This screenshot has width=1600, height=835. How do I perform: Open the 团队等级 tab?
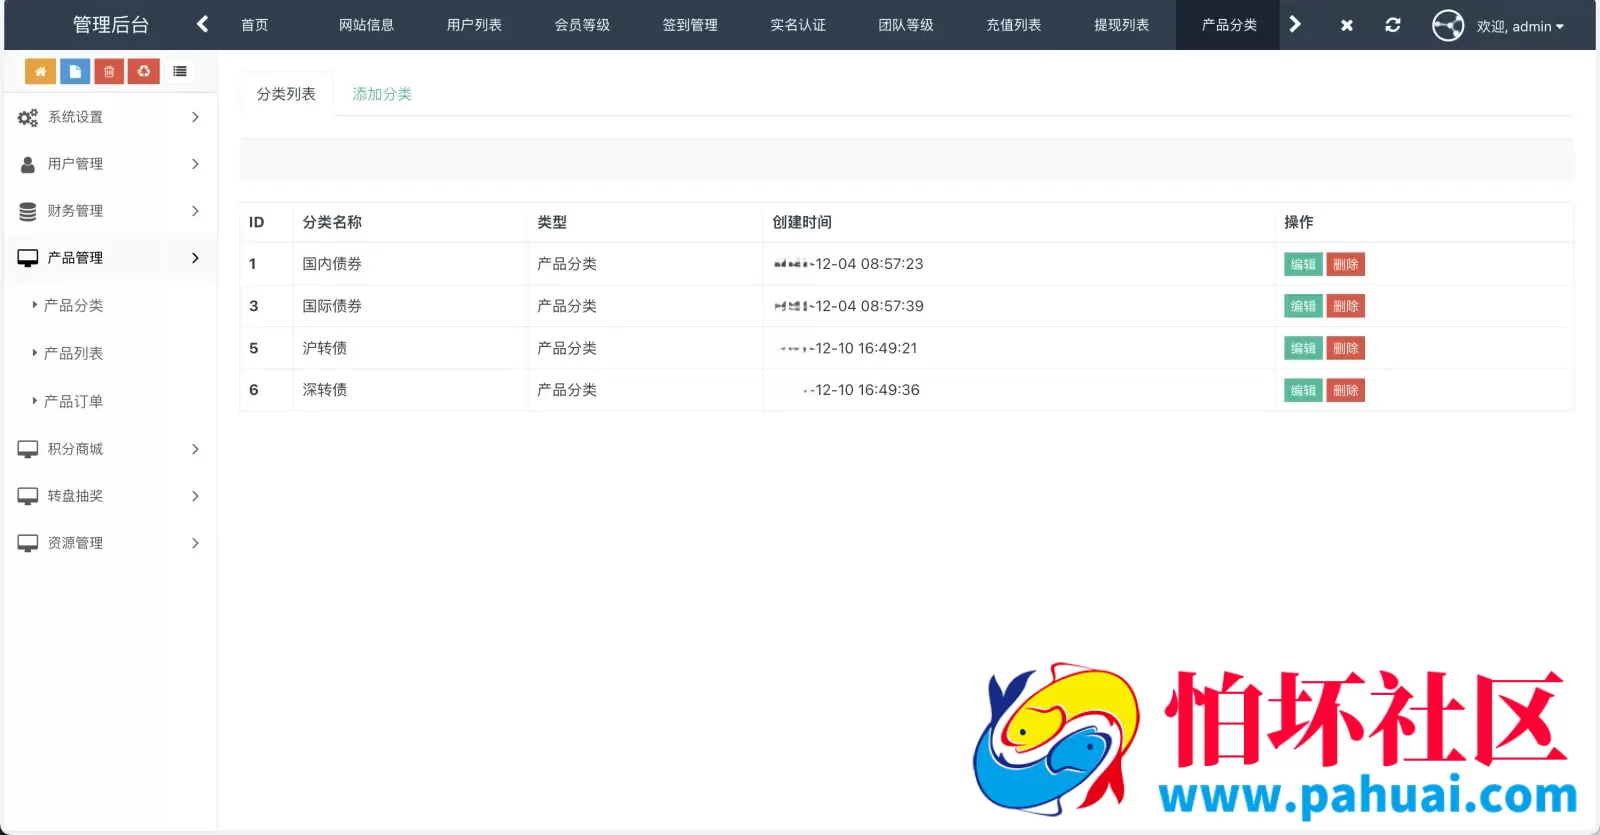tap(906, 25)
